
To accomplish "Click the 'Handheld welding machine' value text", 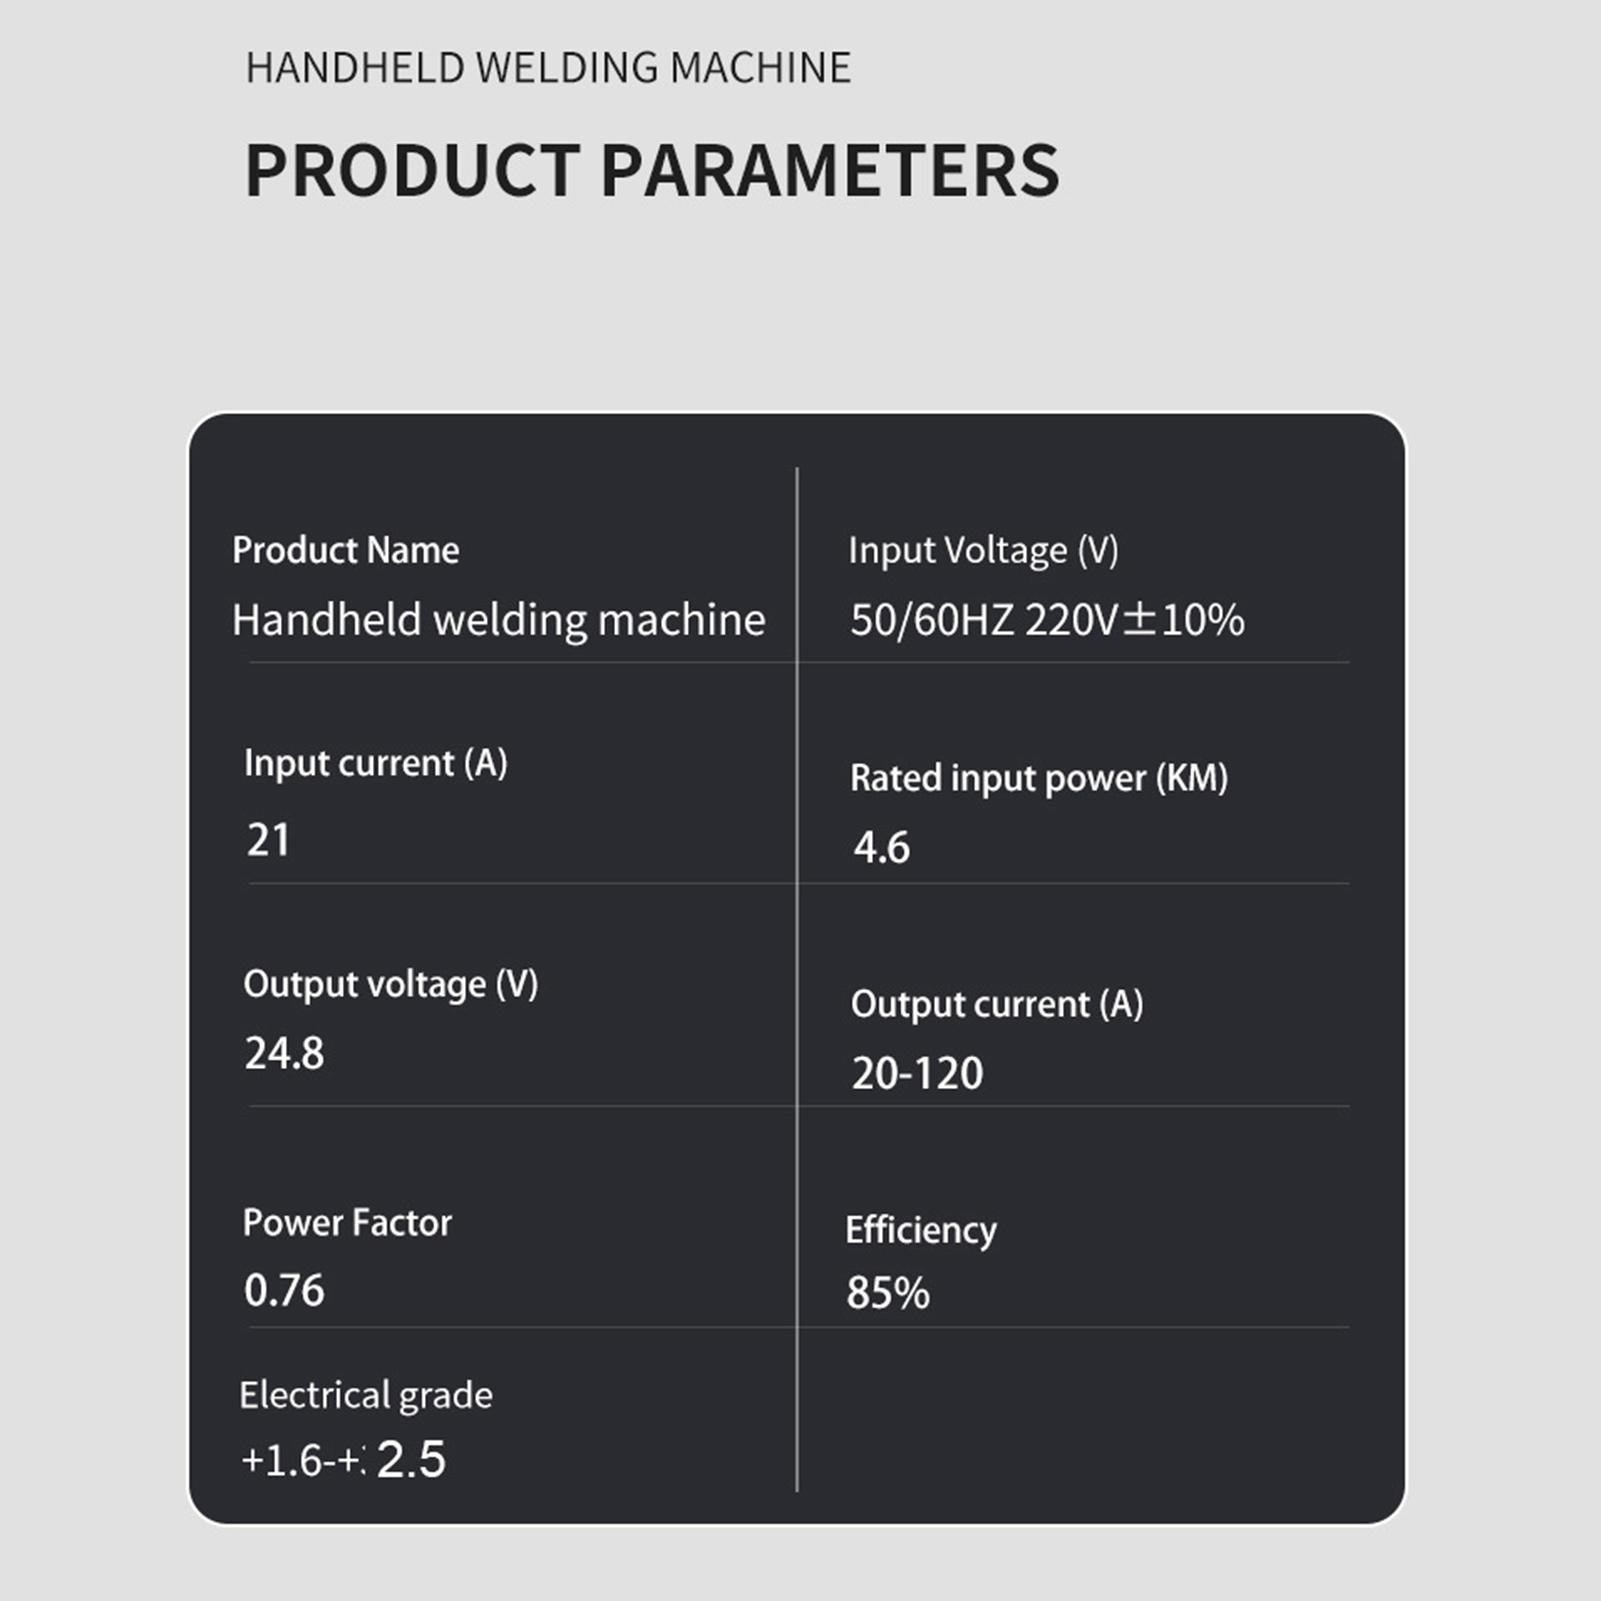I will [498, 620].
